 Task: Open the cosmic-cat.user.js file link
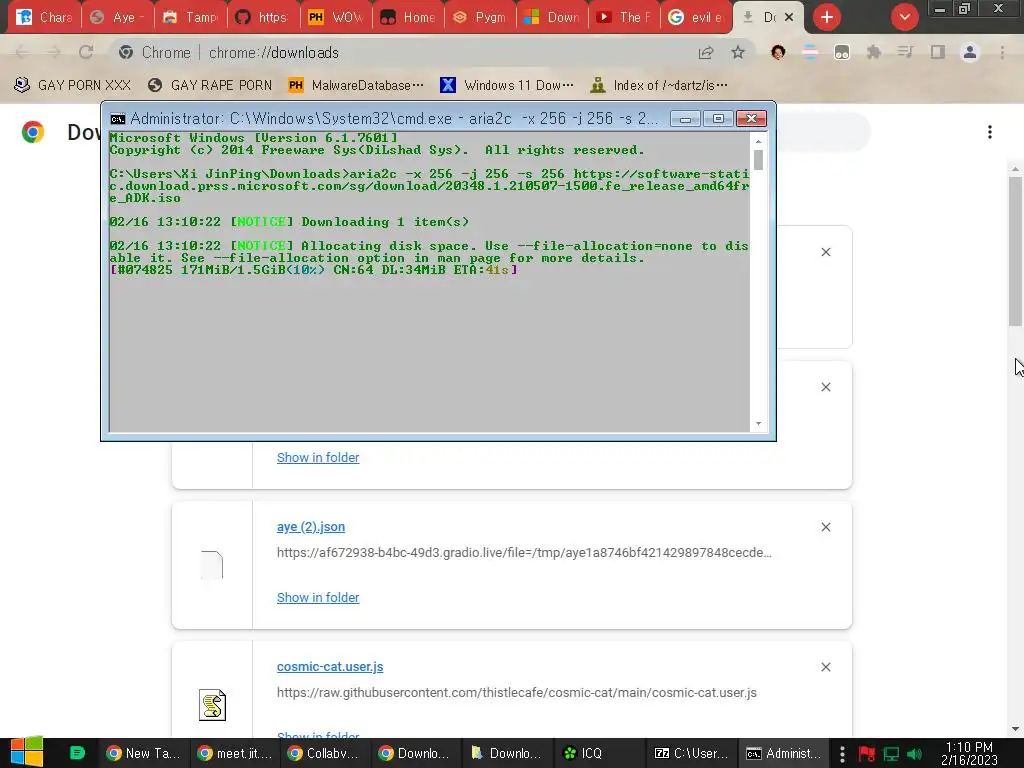[330, 667]
